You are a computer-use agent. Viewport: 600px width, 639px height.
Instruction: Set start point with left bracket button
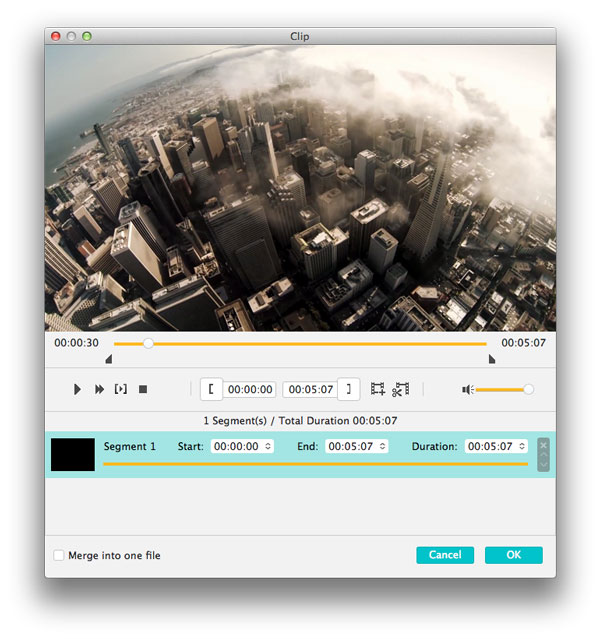[211, 389]
